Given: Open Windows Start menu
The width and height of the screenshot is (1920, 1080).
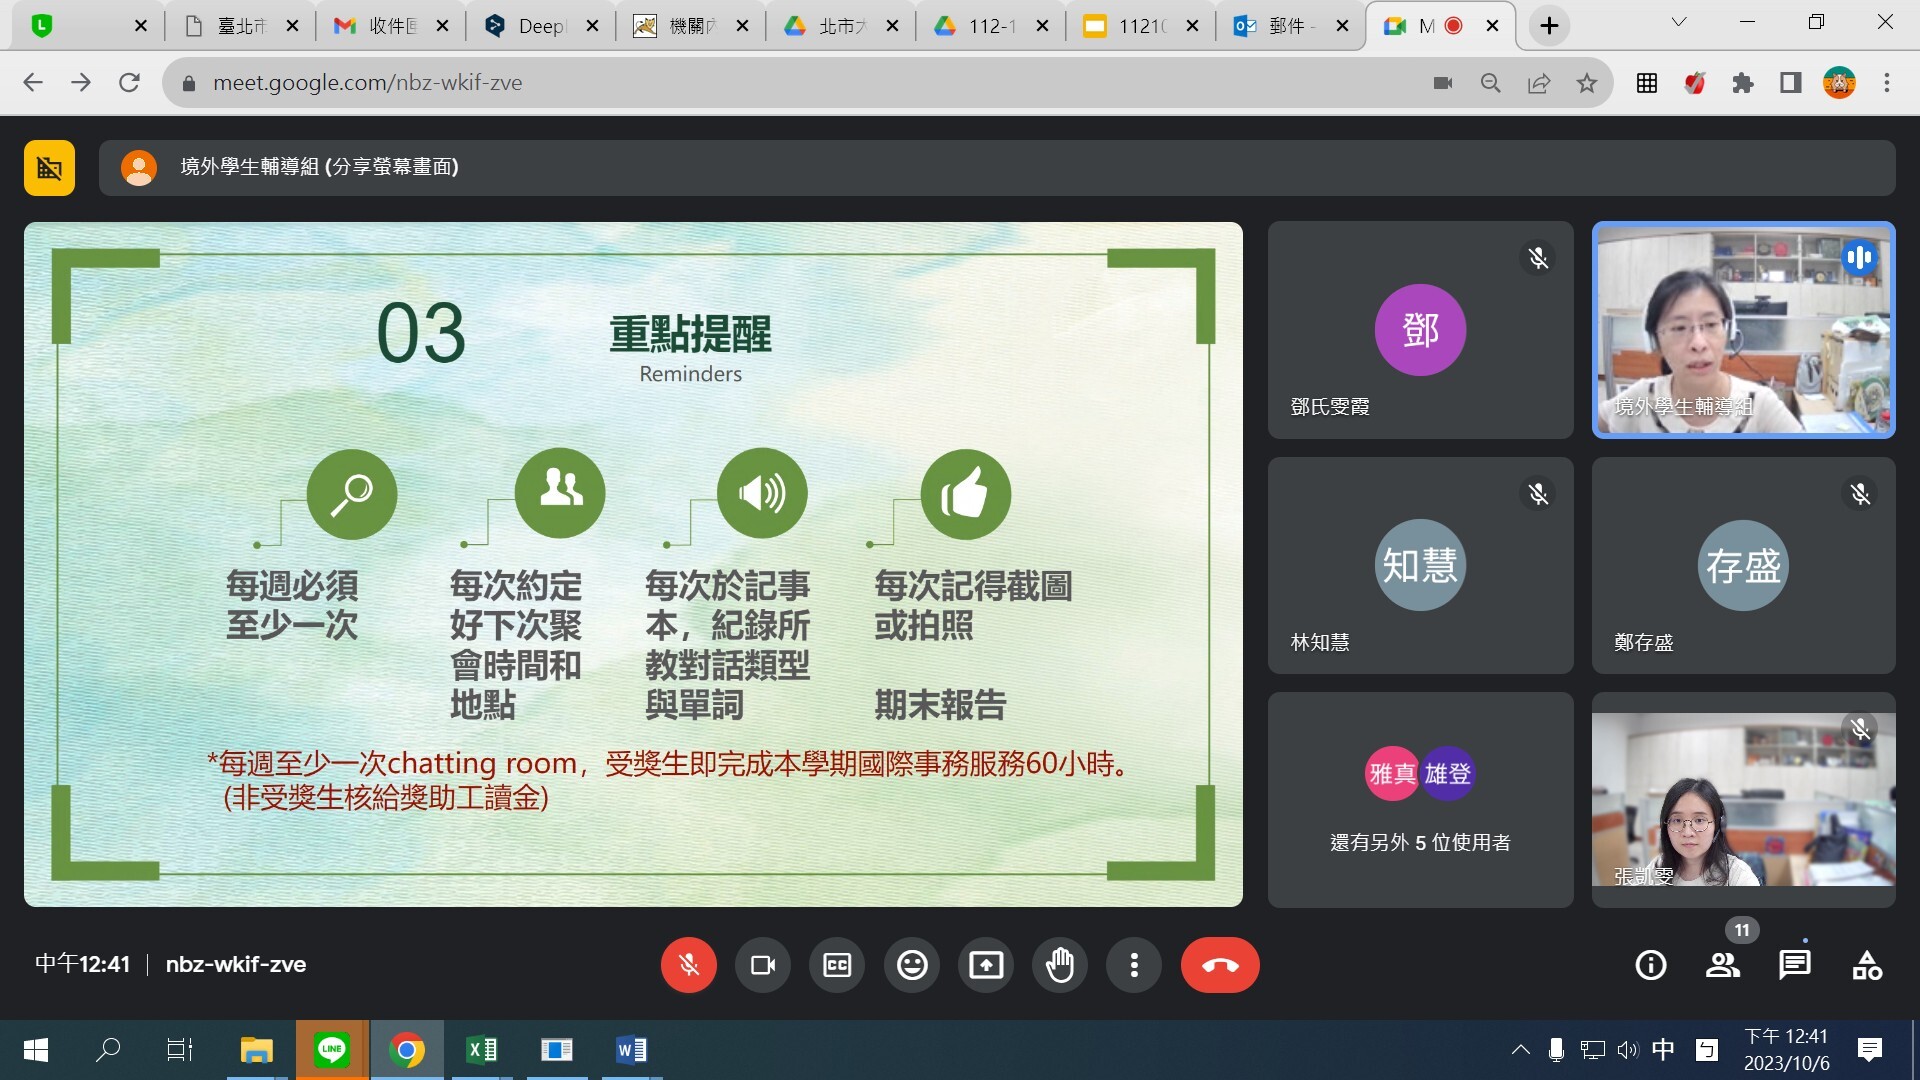Looking at the screenshot, I should coord(36,1049).
